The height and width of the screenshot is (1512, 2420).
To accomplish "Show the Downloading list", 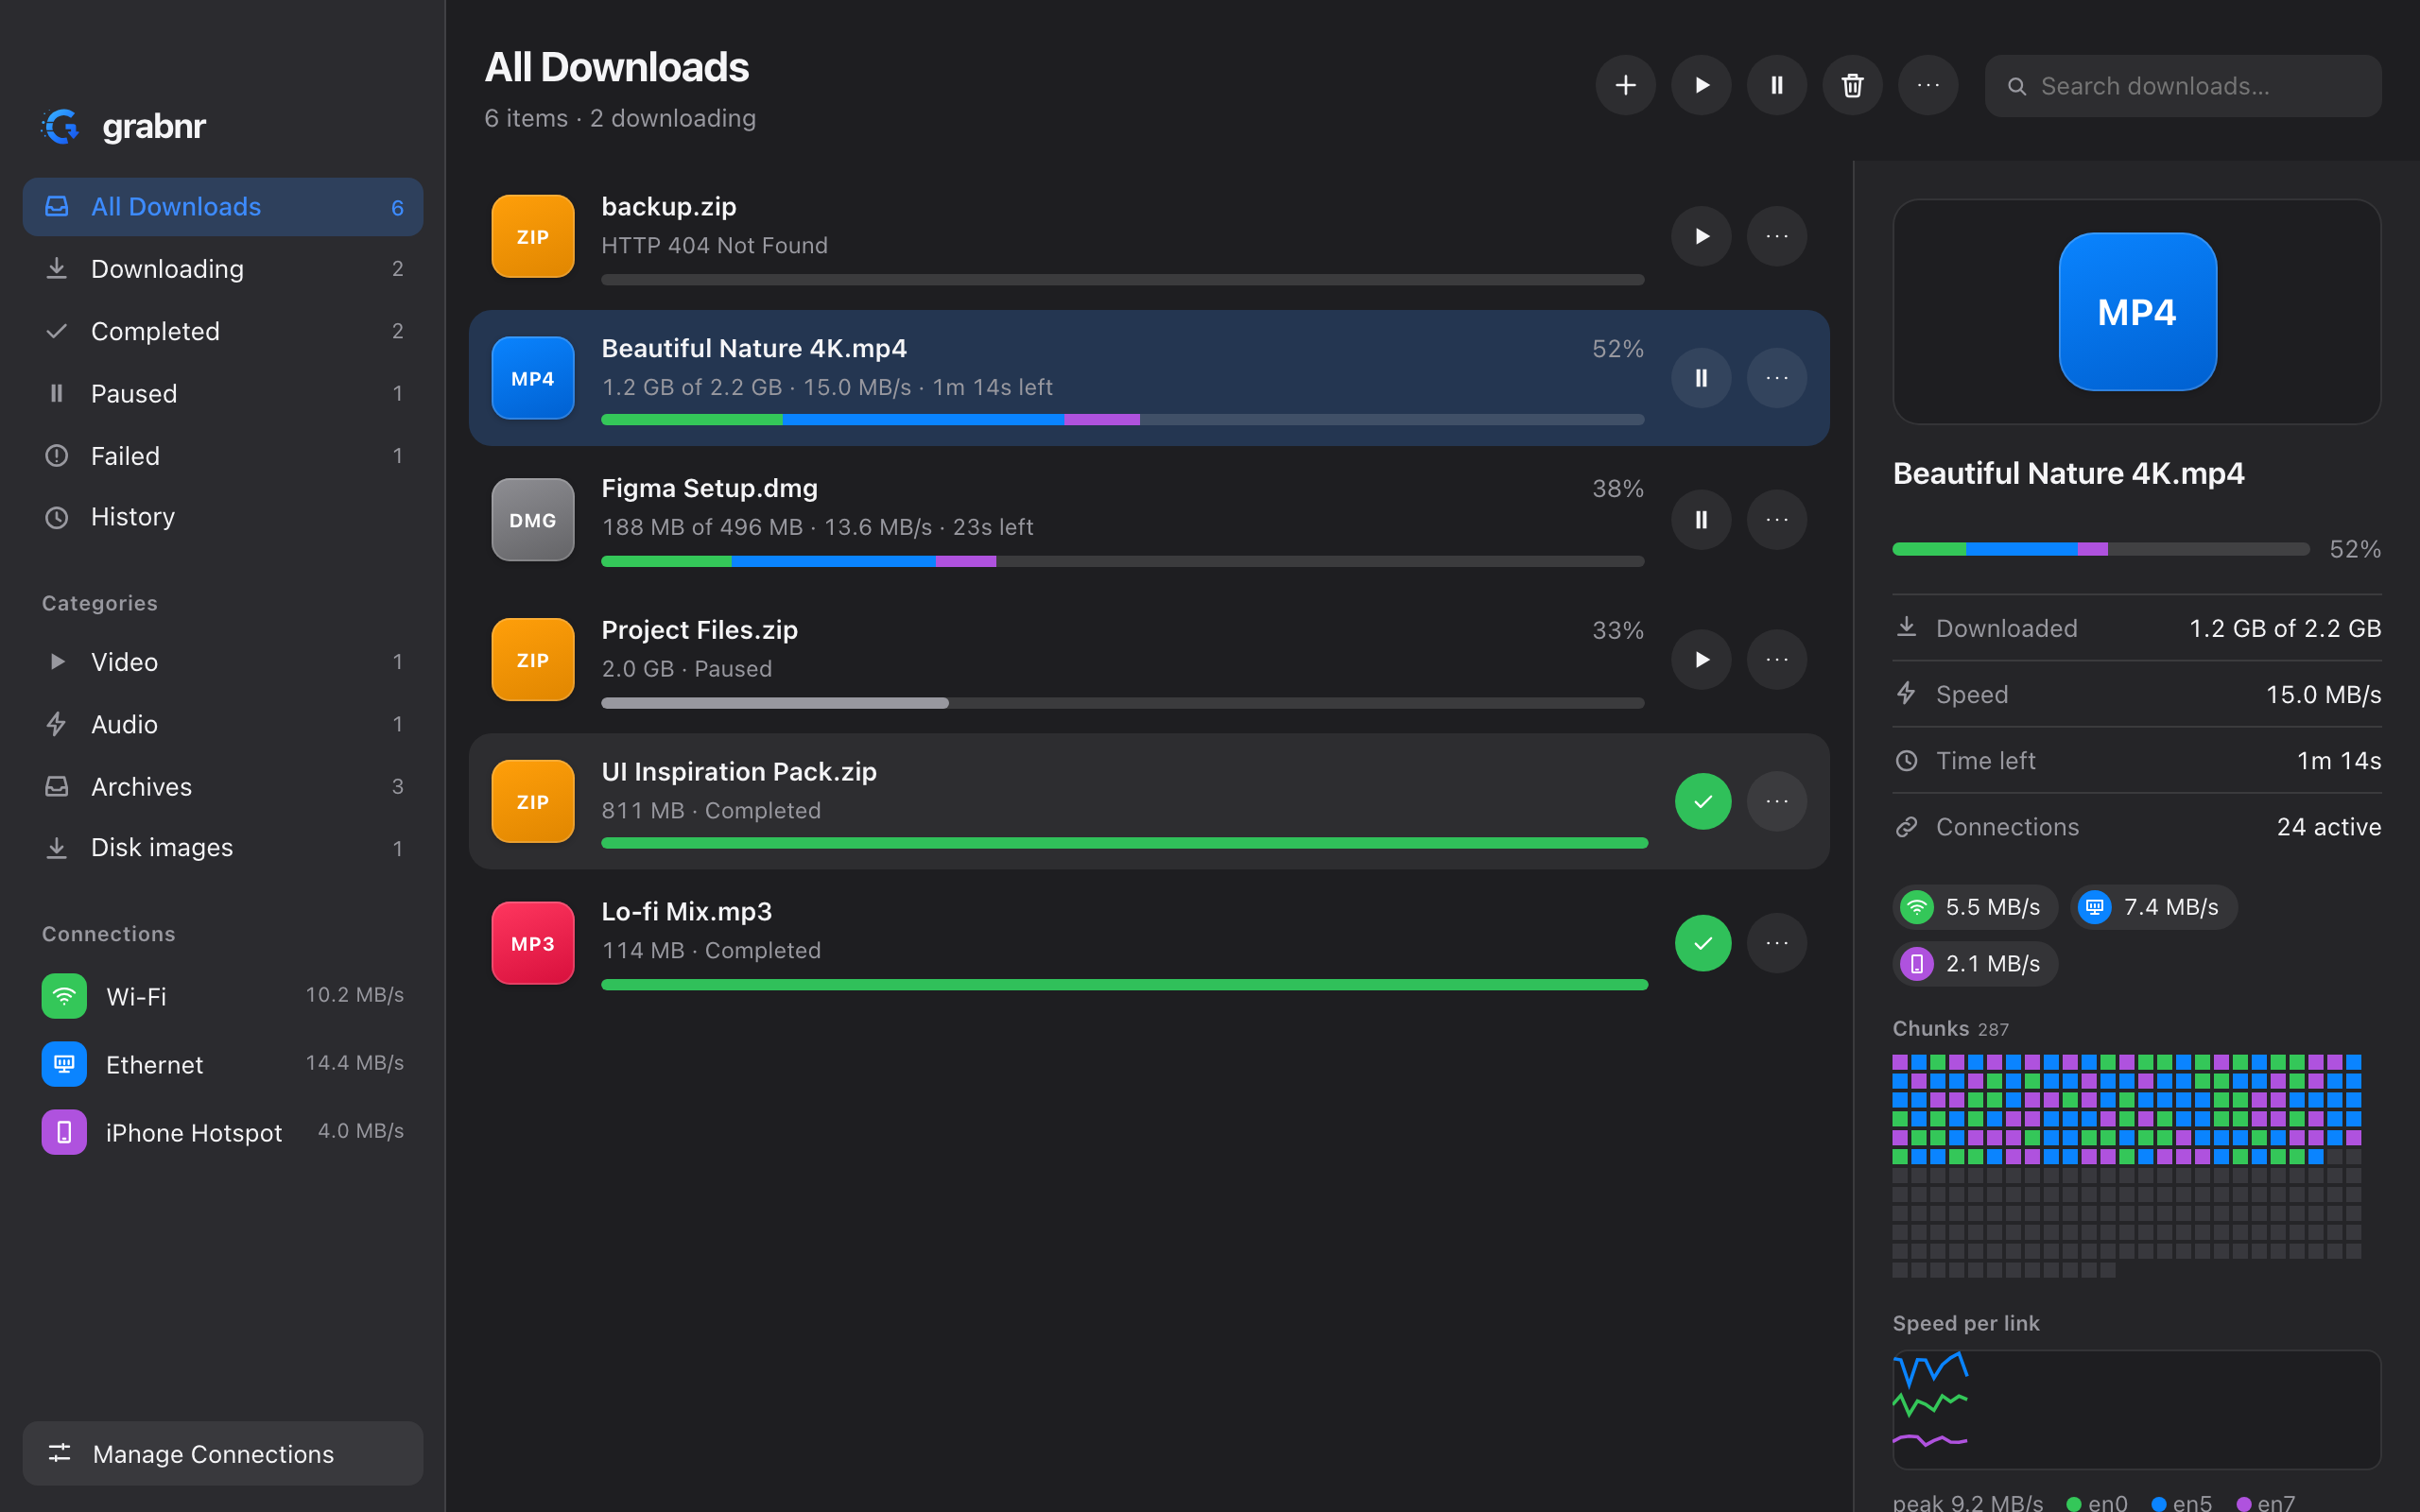I will pyautogui.click(x=223, y=269).
